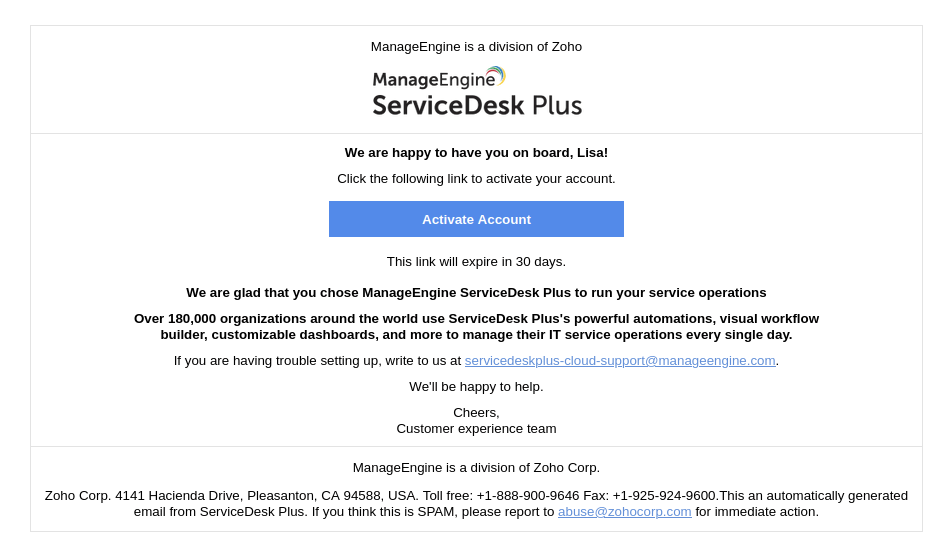Click the abuse@zohocorp.com report link
943x553 pixels.
click(x=624, y=511)
